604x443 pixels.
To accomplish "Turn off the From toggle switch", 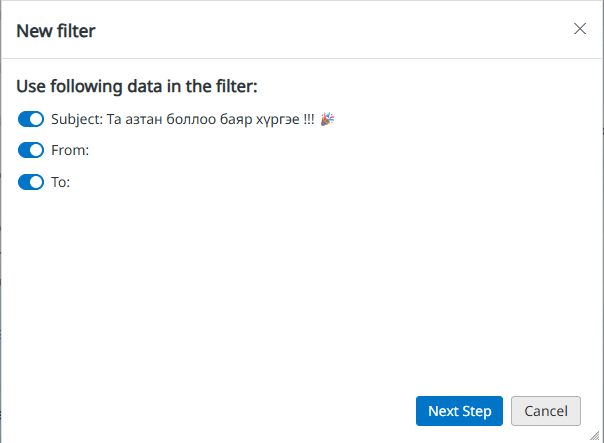I will point(31,150).
